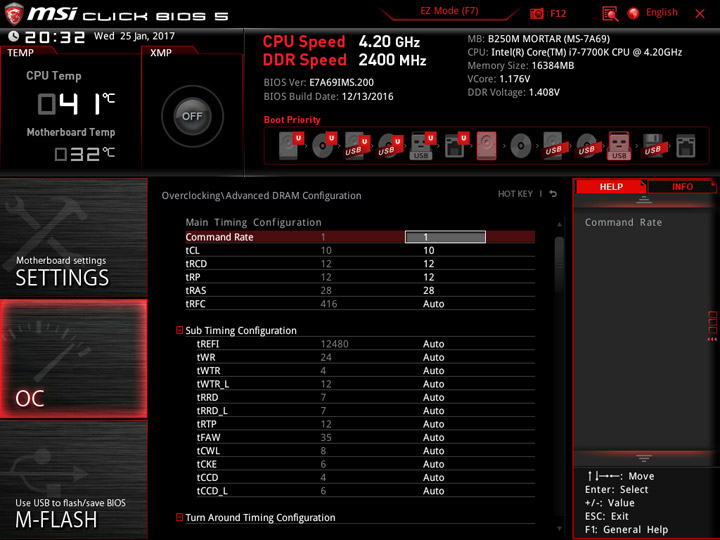Viewport: 720px width, 540px height.
Task: Open the M-FLASH section
Action: tap(73, 480)
